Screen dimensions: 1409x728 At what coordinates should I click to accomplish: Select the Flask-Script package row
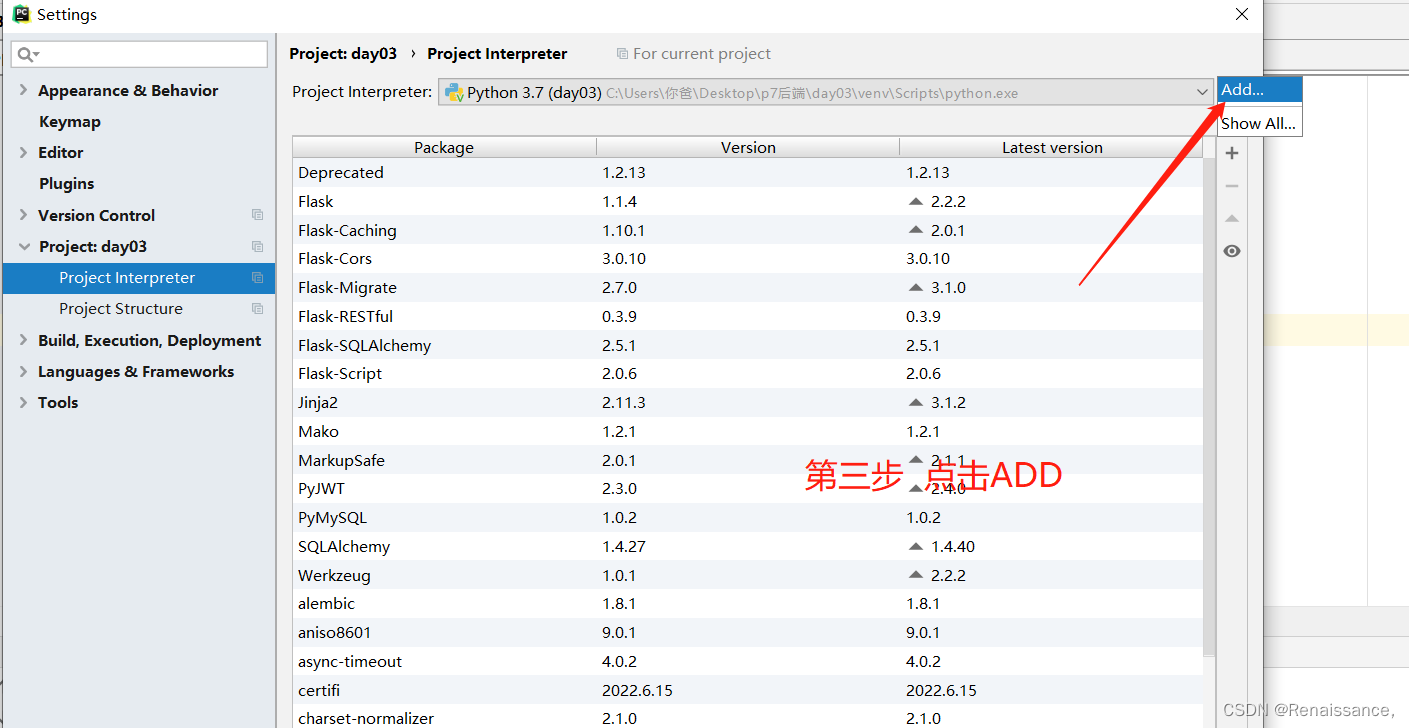pyautogui.click(x=748, y=373)
